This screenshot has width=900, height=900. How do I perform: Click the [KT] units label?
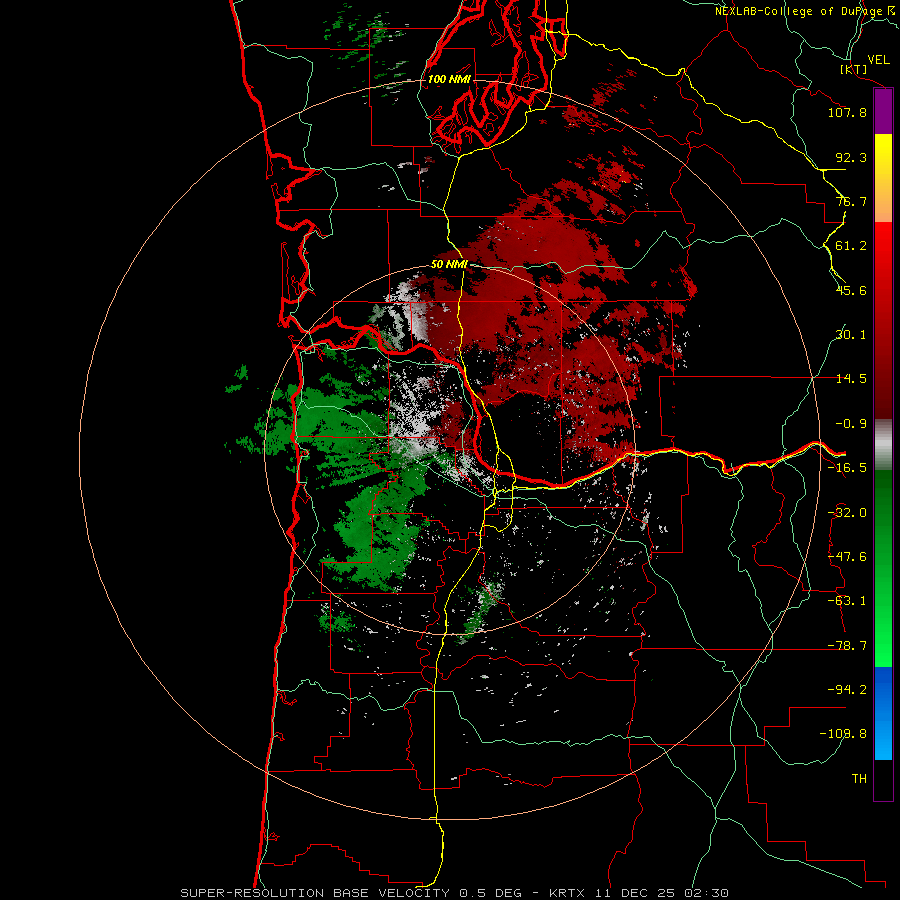[854, 69]
